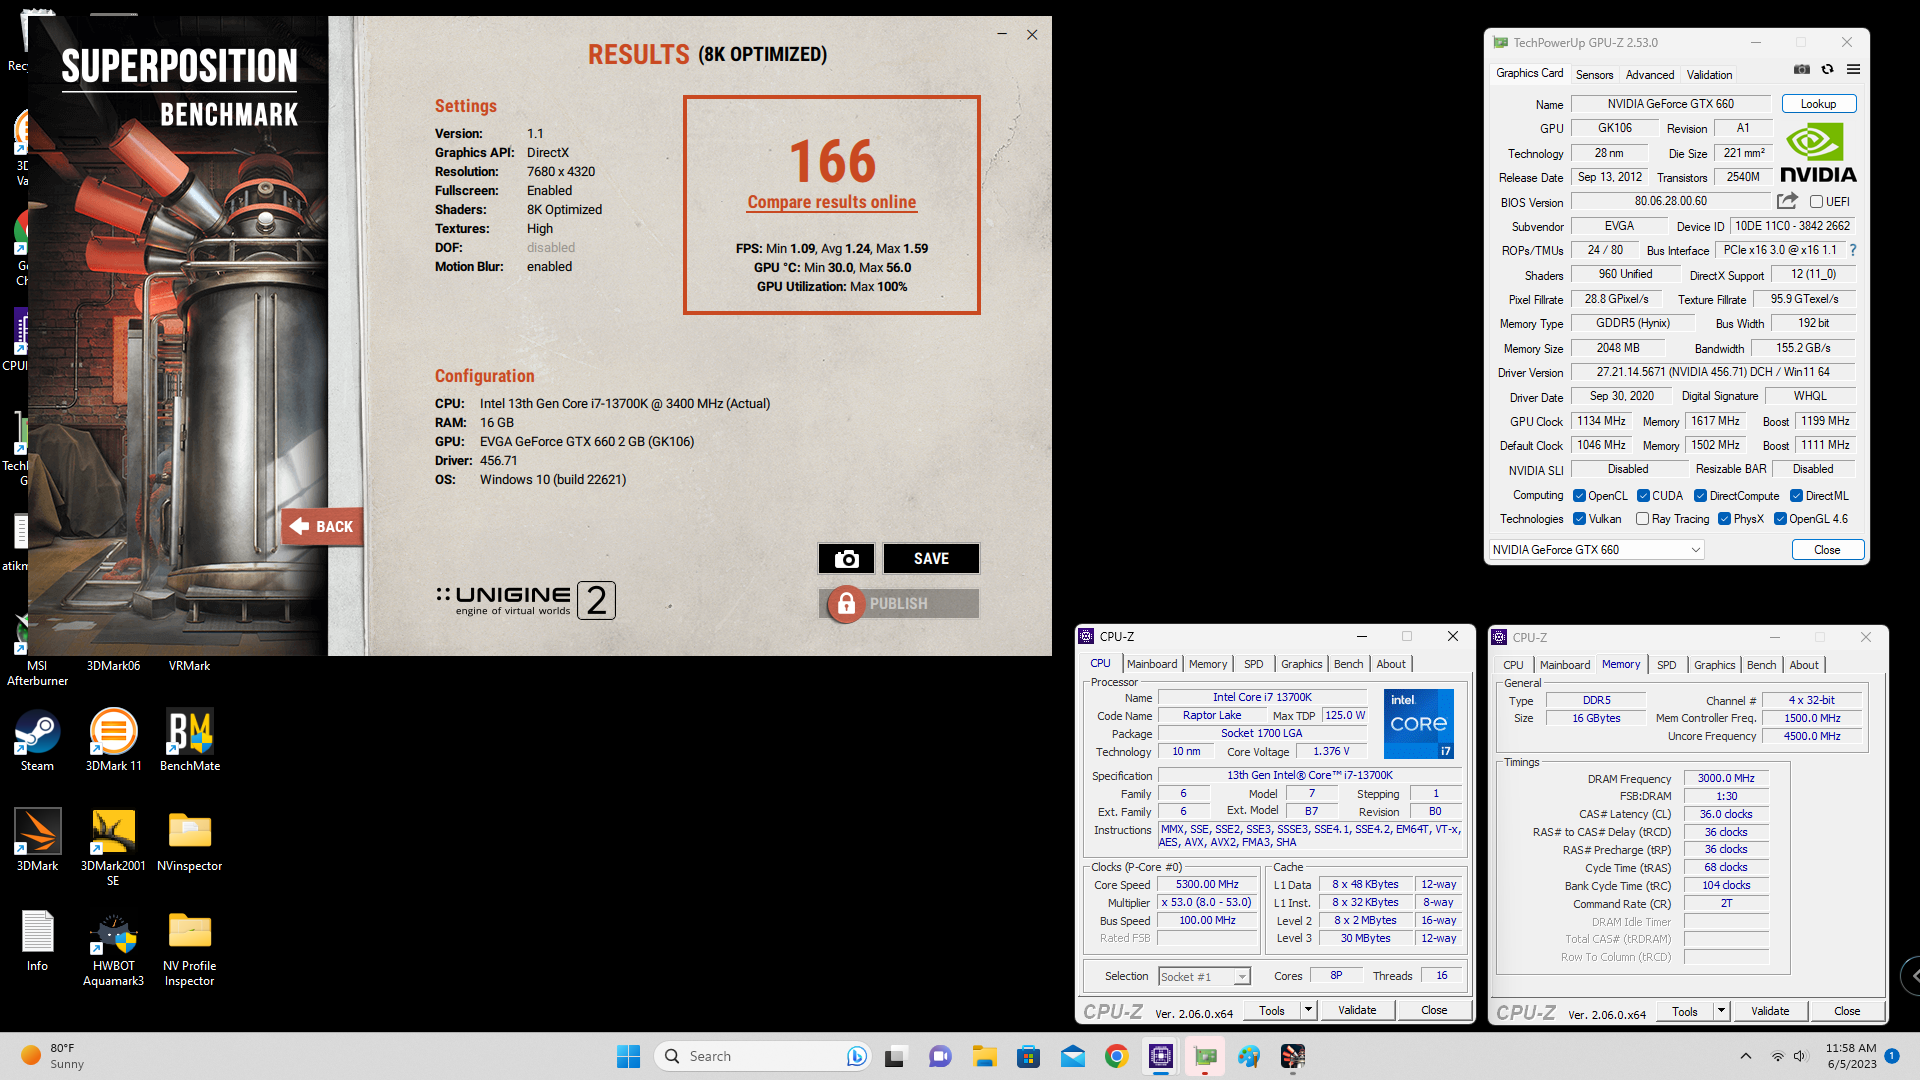Open Bench tab in left CPU-Z

1348,664
